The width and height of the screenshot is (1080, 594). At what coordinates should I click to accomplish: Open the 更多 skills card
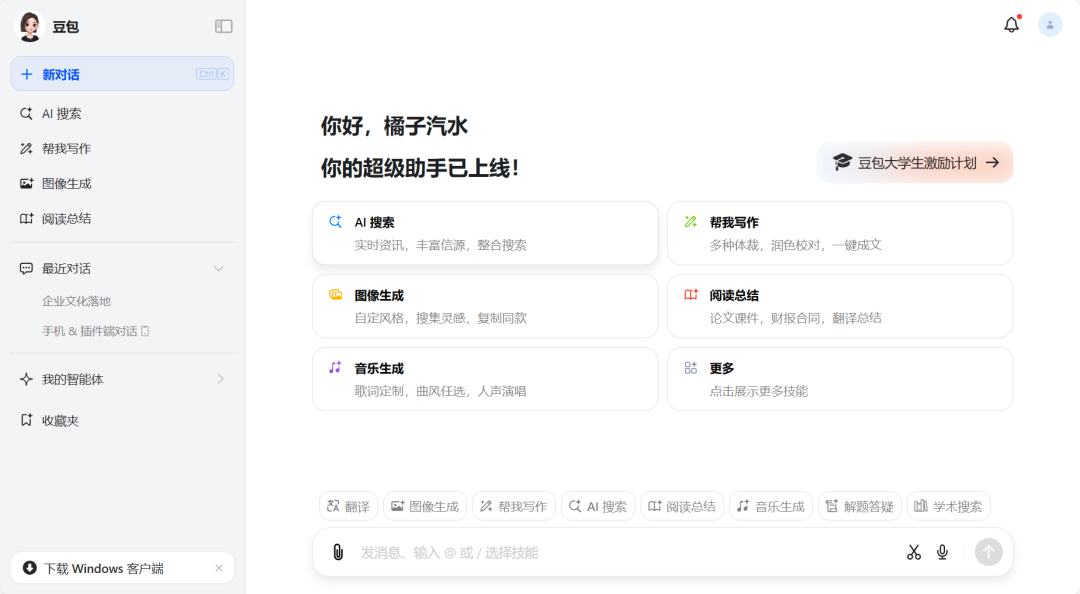(x=840, y=379)
